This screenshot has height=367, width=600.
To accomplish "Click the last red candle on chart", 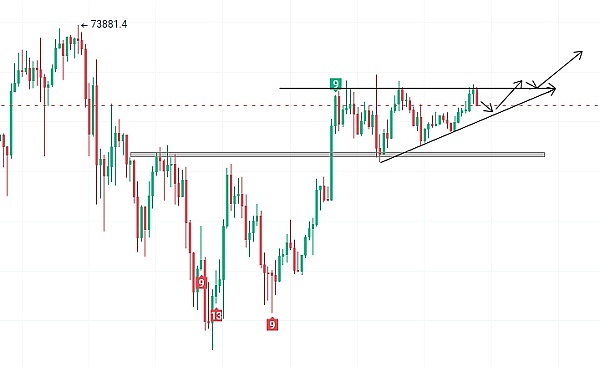I will click(477, 97).
